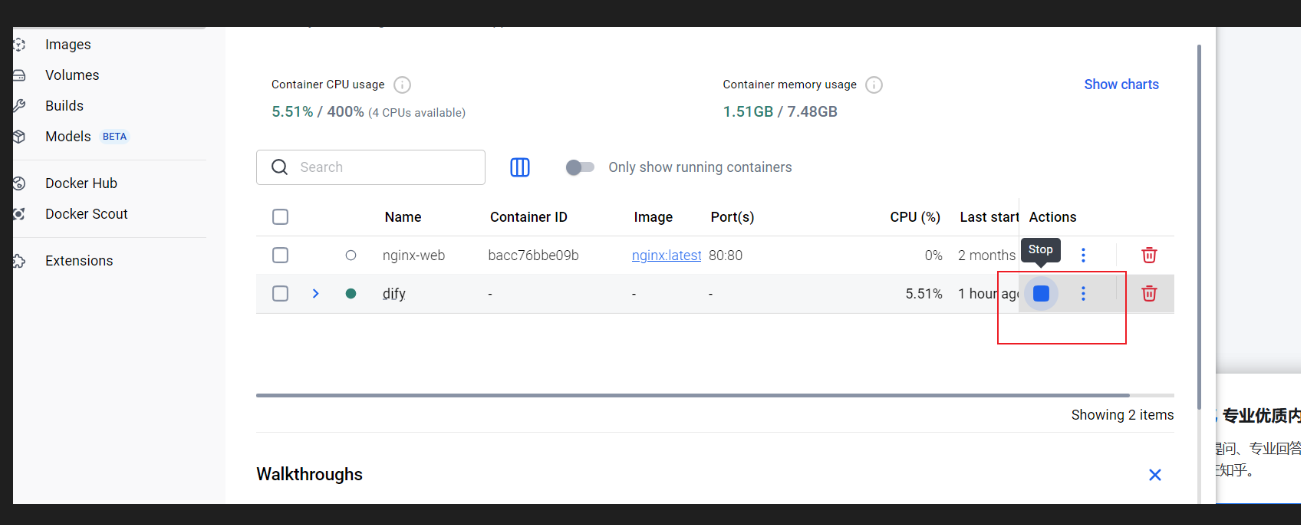Image resolution: width=1301 pixels, height=525 pixels.
Task: Click the Show charts link
Action: (1121, 84)
